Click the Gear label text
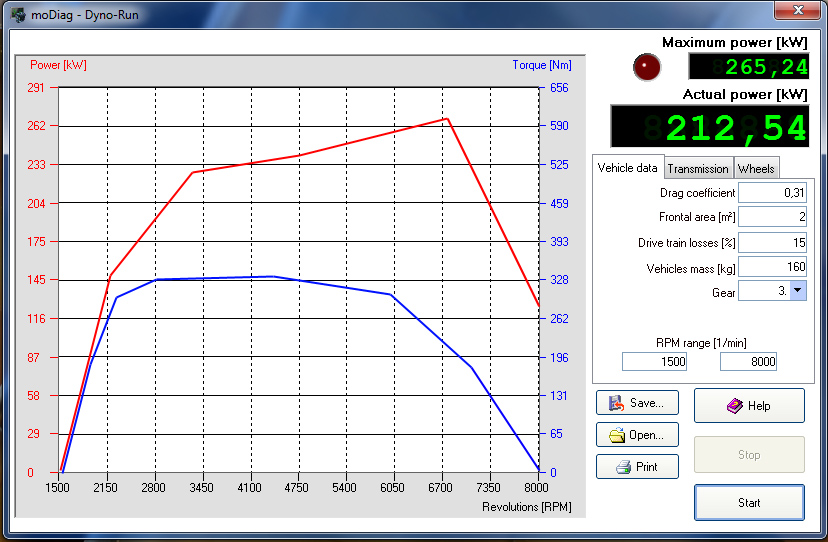828x542 pixels. pos(723,293)
